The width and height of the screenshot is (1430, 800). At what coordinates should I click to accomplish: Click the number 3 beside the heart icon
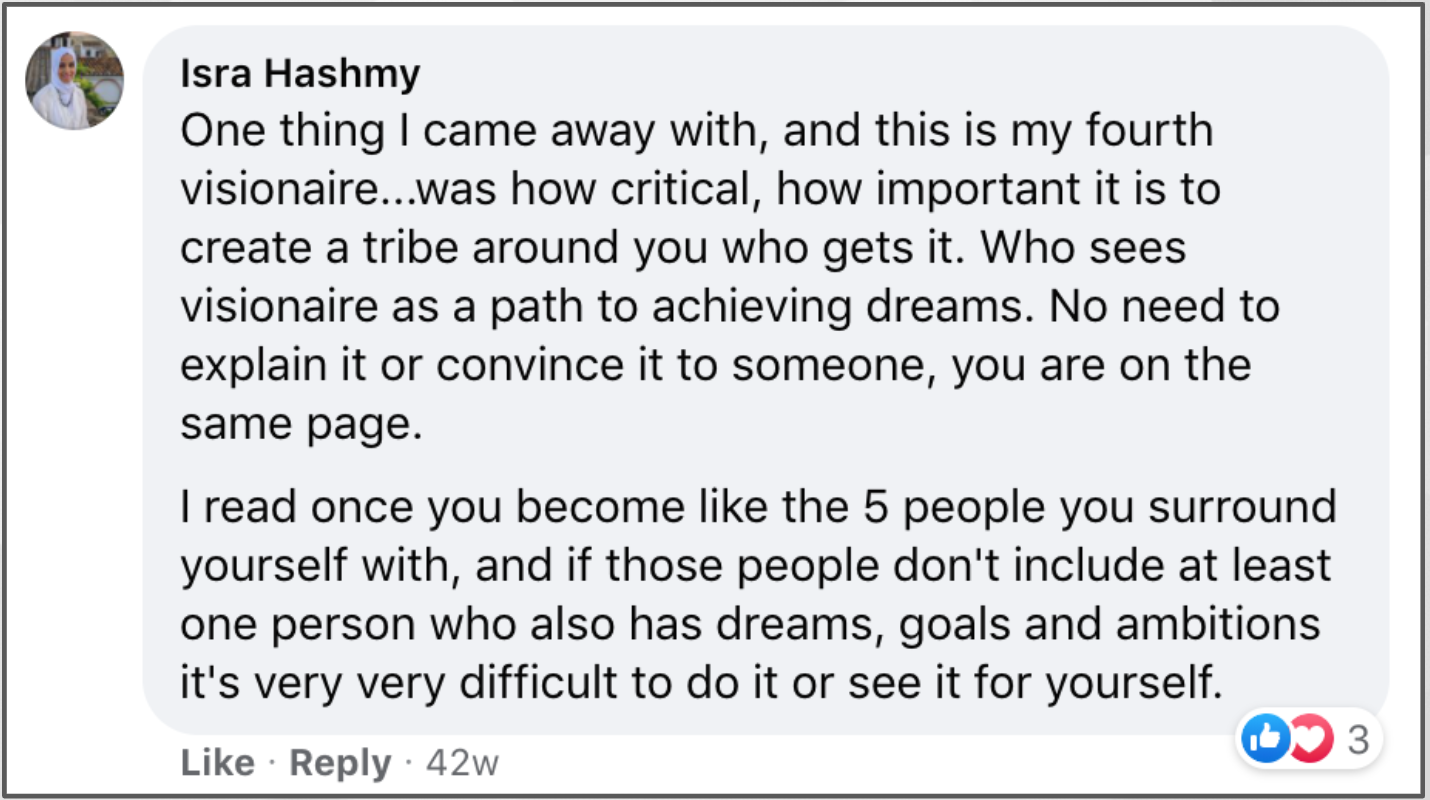click(x=1357, y=740)
